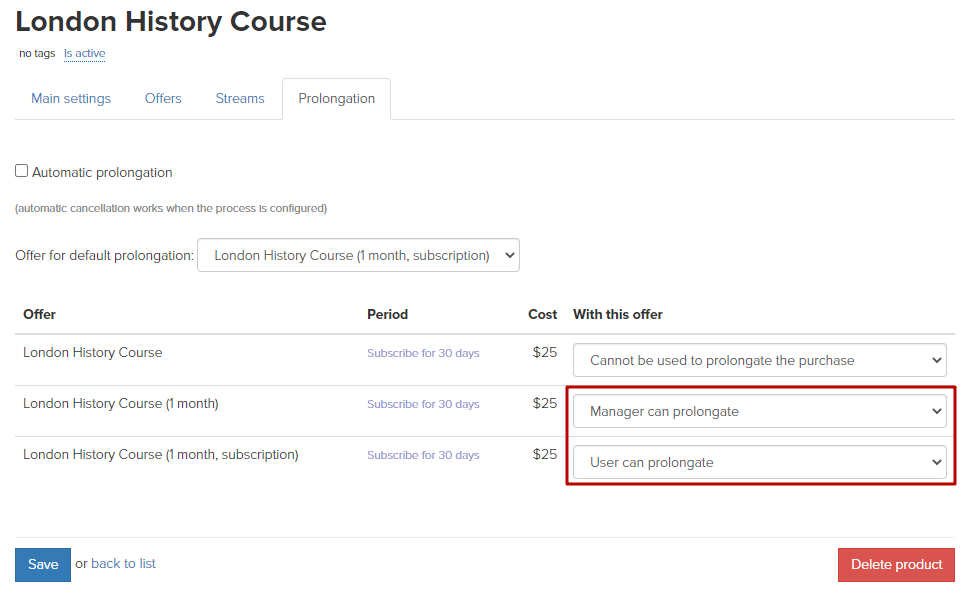Click the 'no tags' label under the title

[x=37, y=54]
